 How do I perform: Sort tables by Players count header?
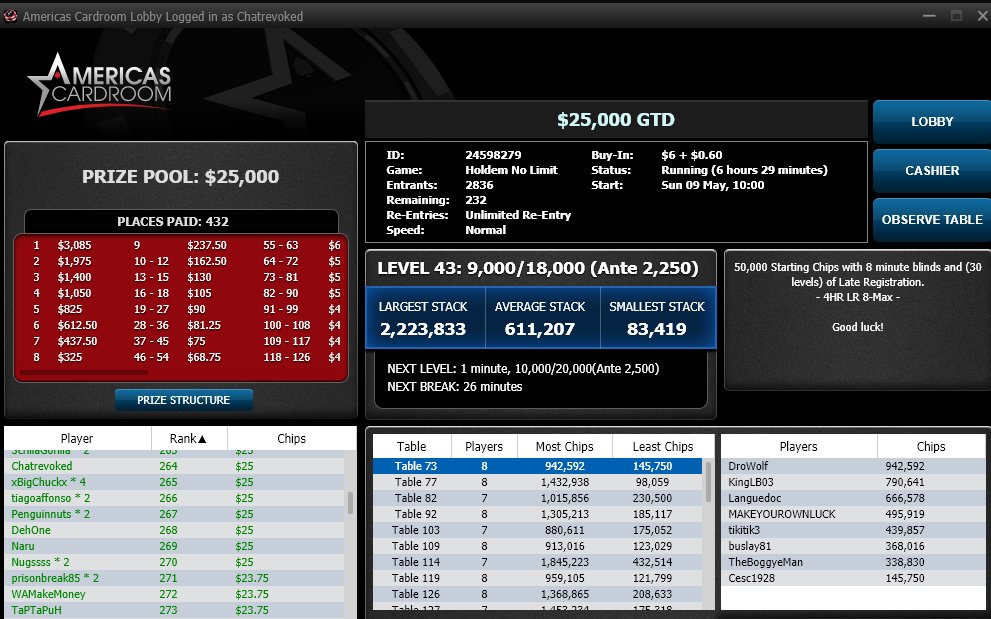(x=483, y=446)
